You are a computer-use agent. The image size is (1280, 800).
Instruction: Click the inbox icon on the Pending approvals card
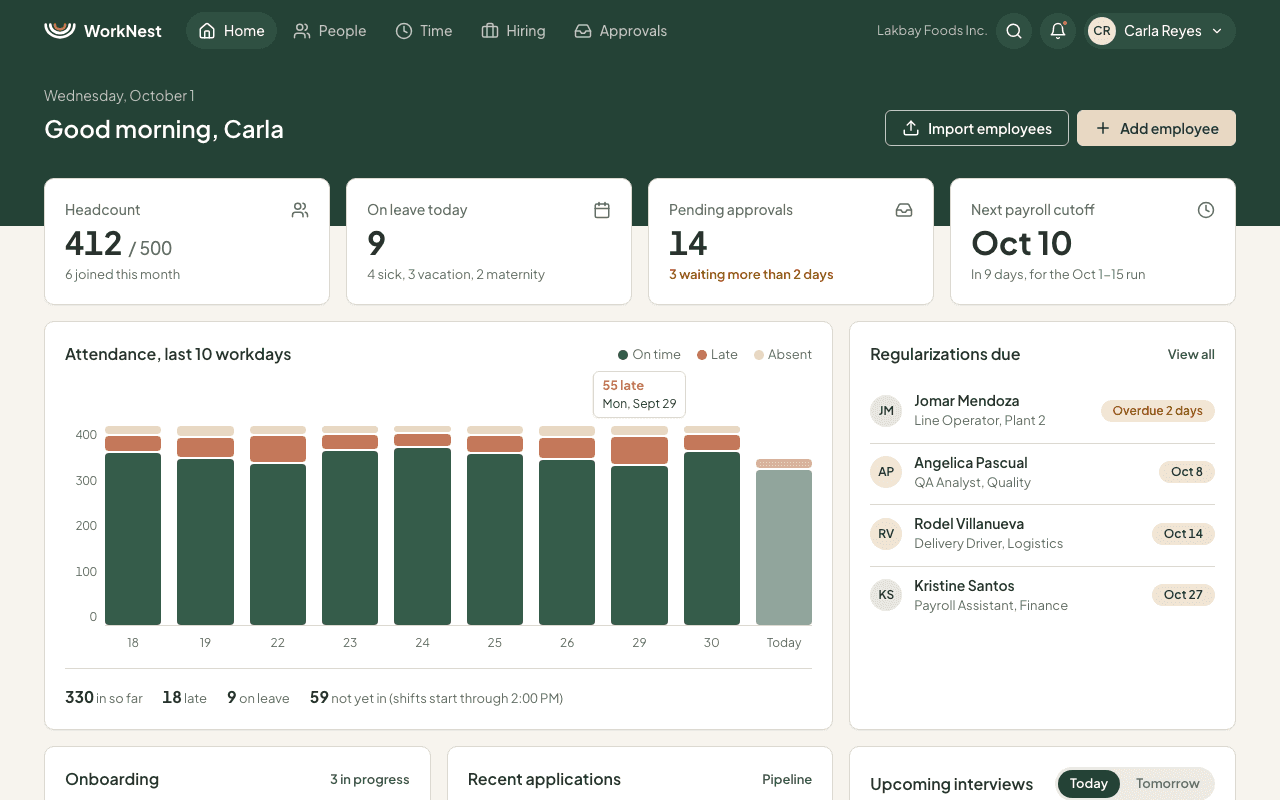[904, 210]
